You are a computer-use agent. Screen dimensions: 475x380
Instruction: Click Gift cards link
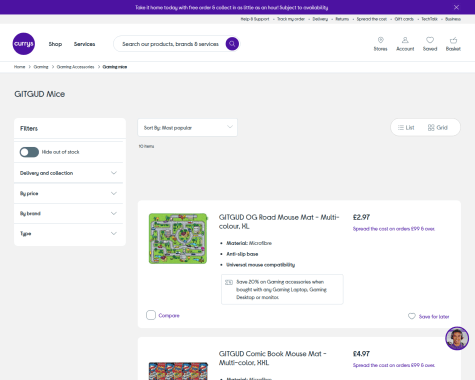pos(404,19)
